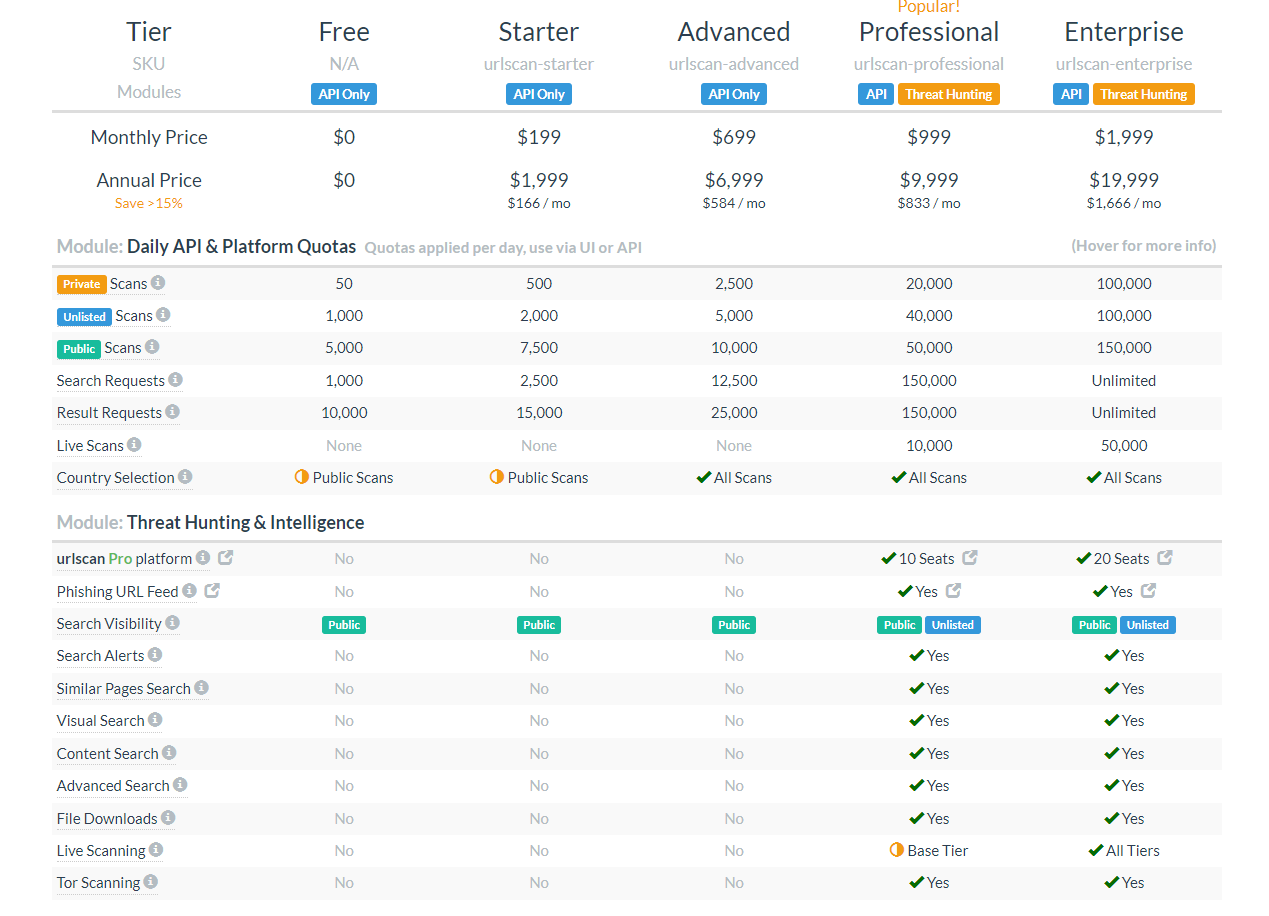
Task: Click info icon next to Public Scans
Action: pyautogui.click(x=152, y=347)
